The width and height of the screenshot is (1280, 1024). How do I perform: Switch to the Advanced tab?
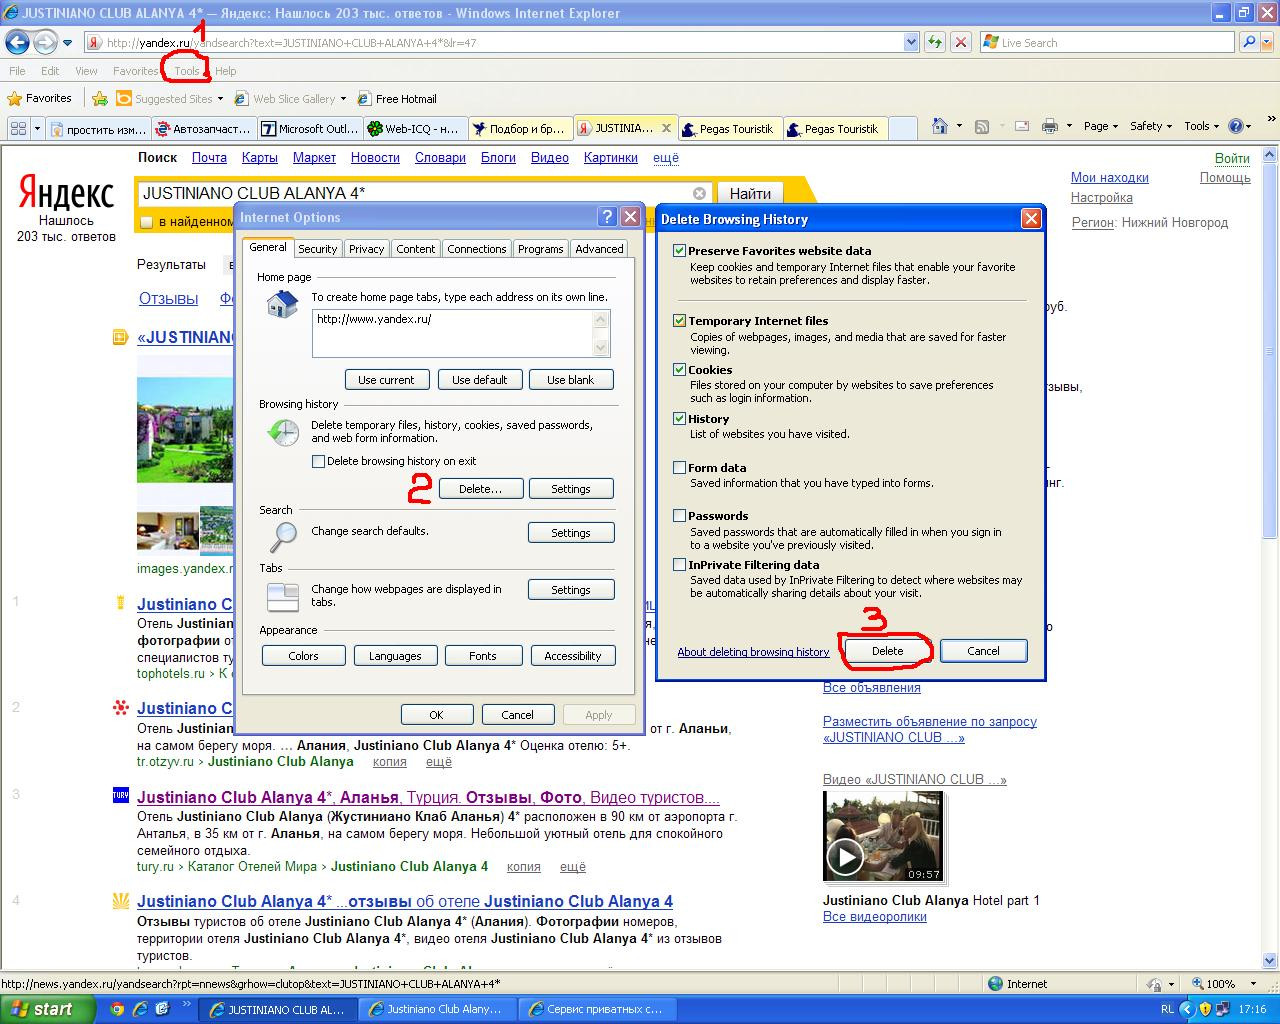pos(599,249)
